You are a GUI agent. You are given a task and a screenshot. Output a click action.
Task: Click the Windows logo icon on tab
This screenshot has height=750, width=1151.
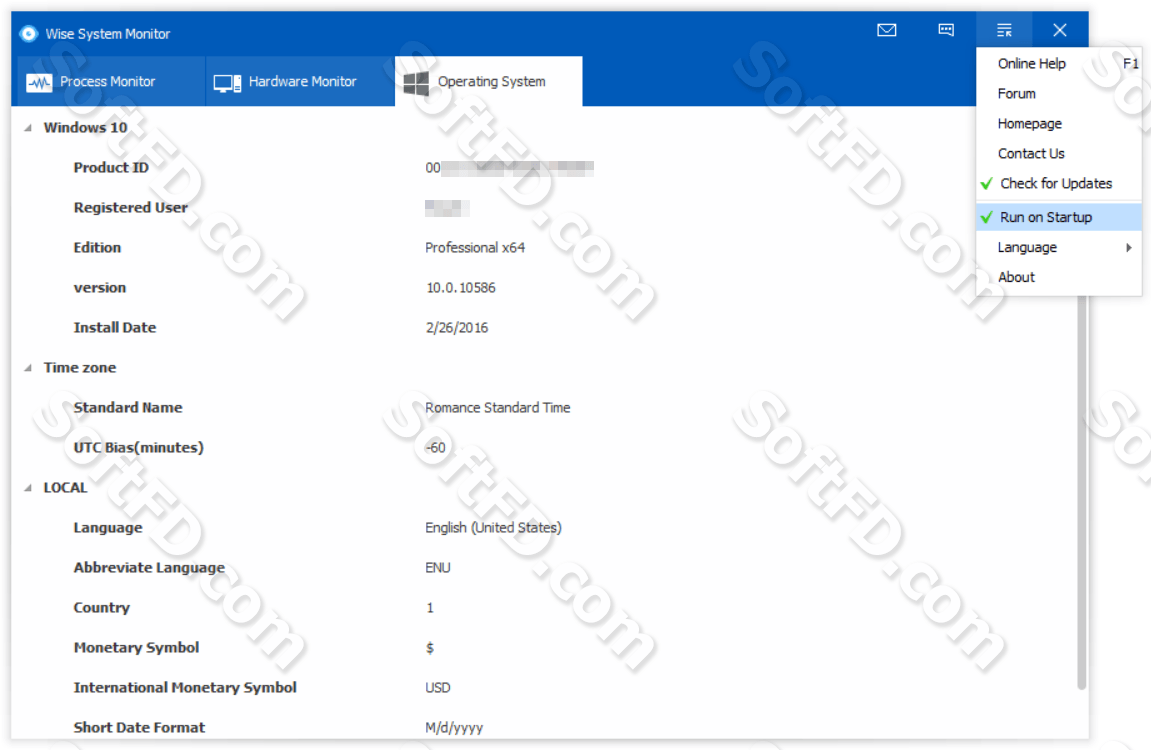(x=416, y=82)
